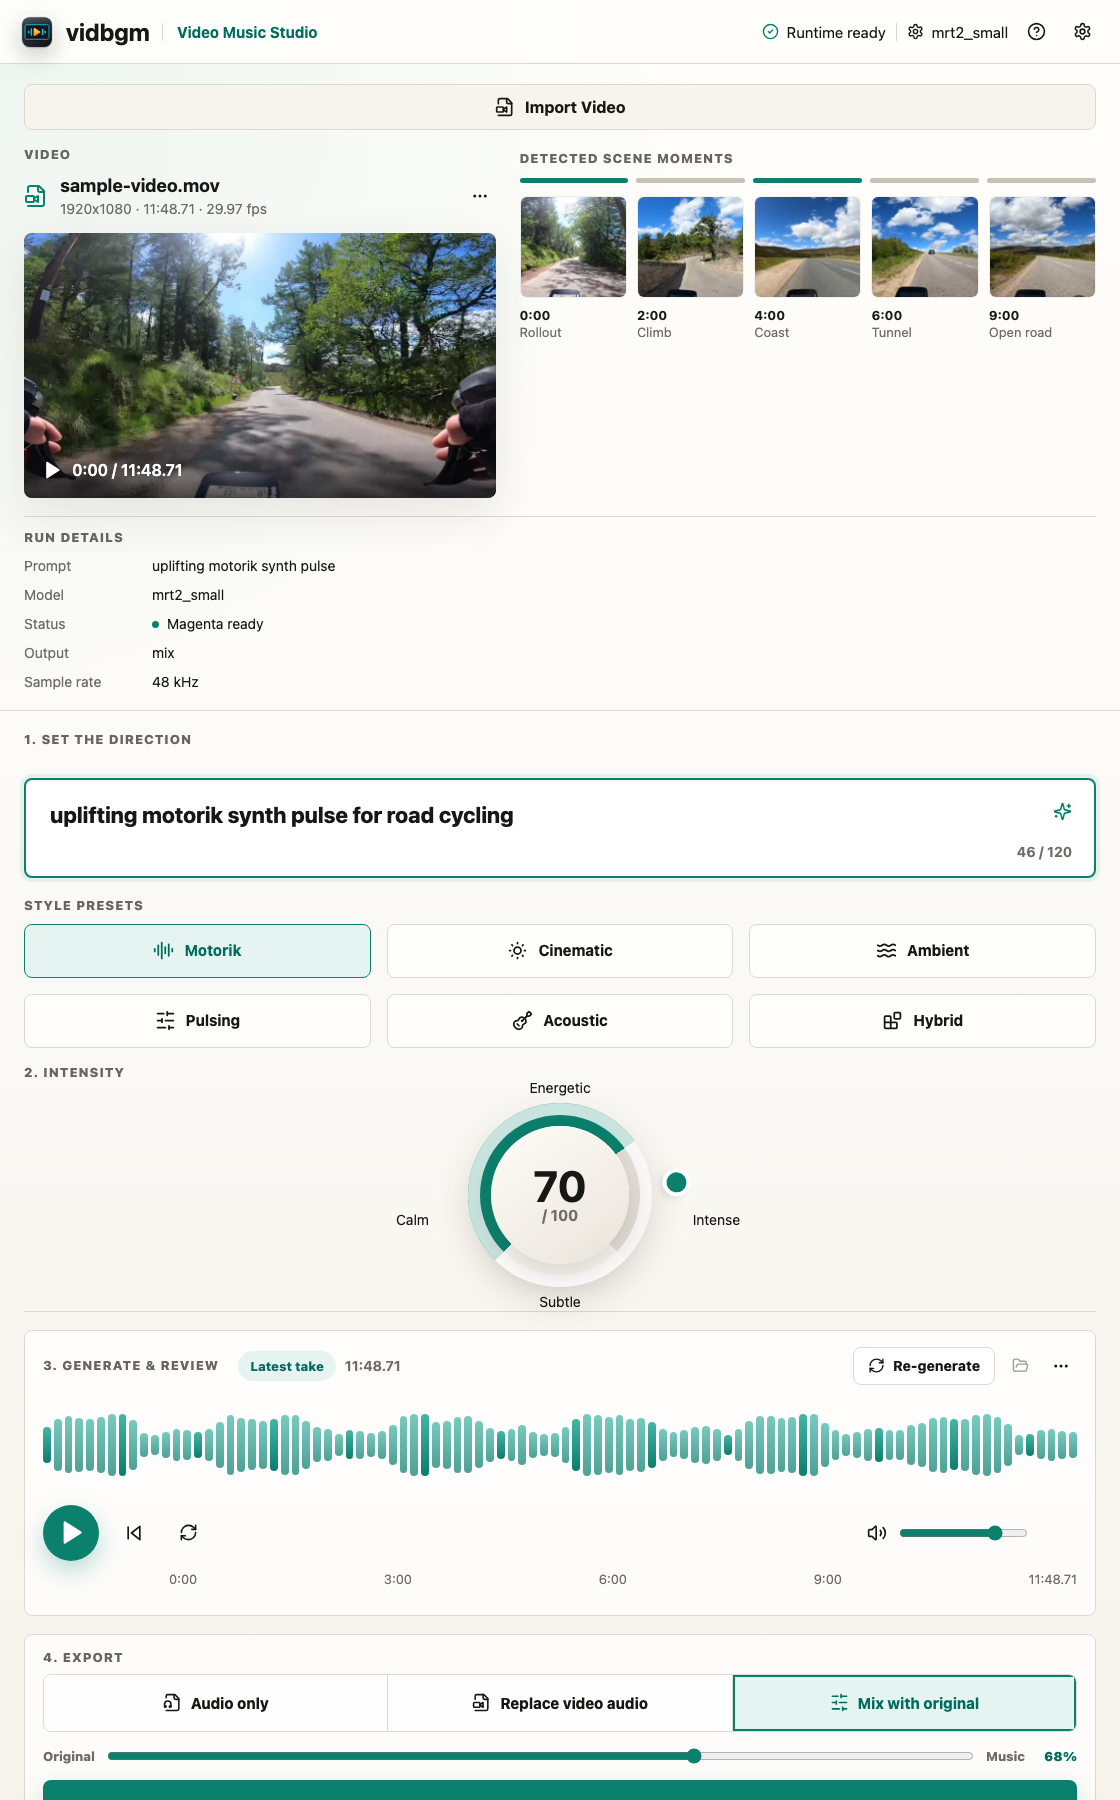The width and height of the screenshot is (1120, 1800).
Task: Click the 3:00 timeline marker label
Action: point(397,1580)
